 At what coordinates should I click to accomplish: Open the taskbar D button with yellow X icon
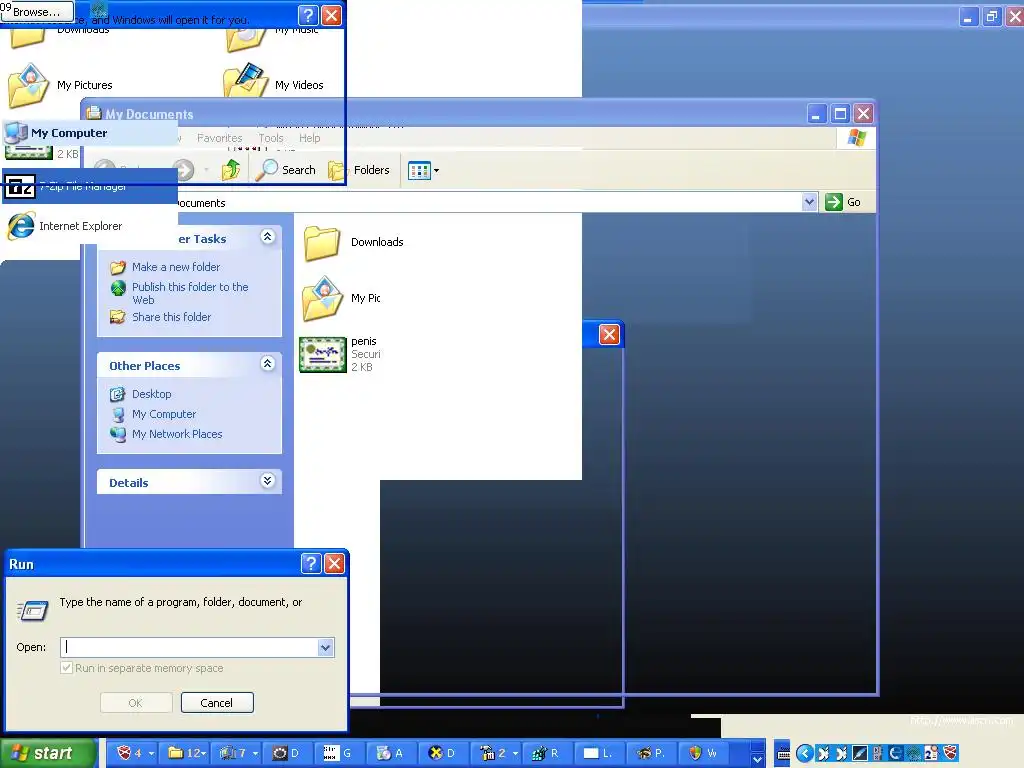coord(441,753)
